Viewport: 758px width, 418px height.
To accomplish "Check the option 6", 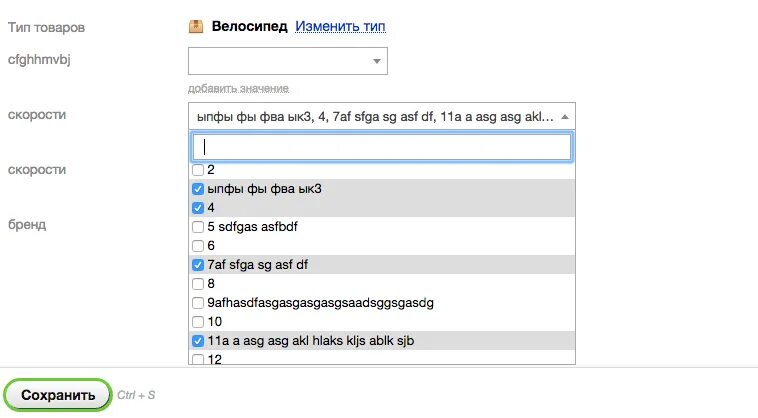I will (198, 246).
